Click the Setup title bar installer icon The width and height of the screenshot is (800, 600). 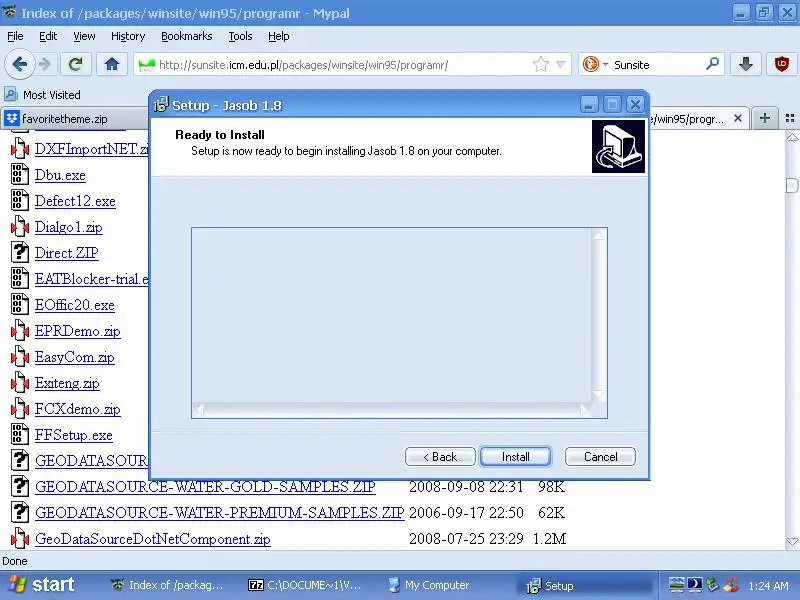[161, 105]
